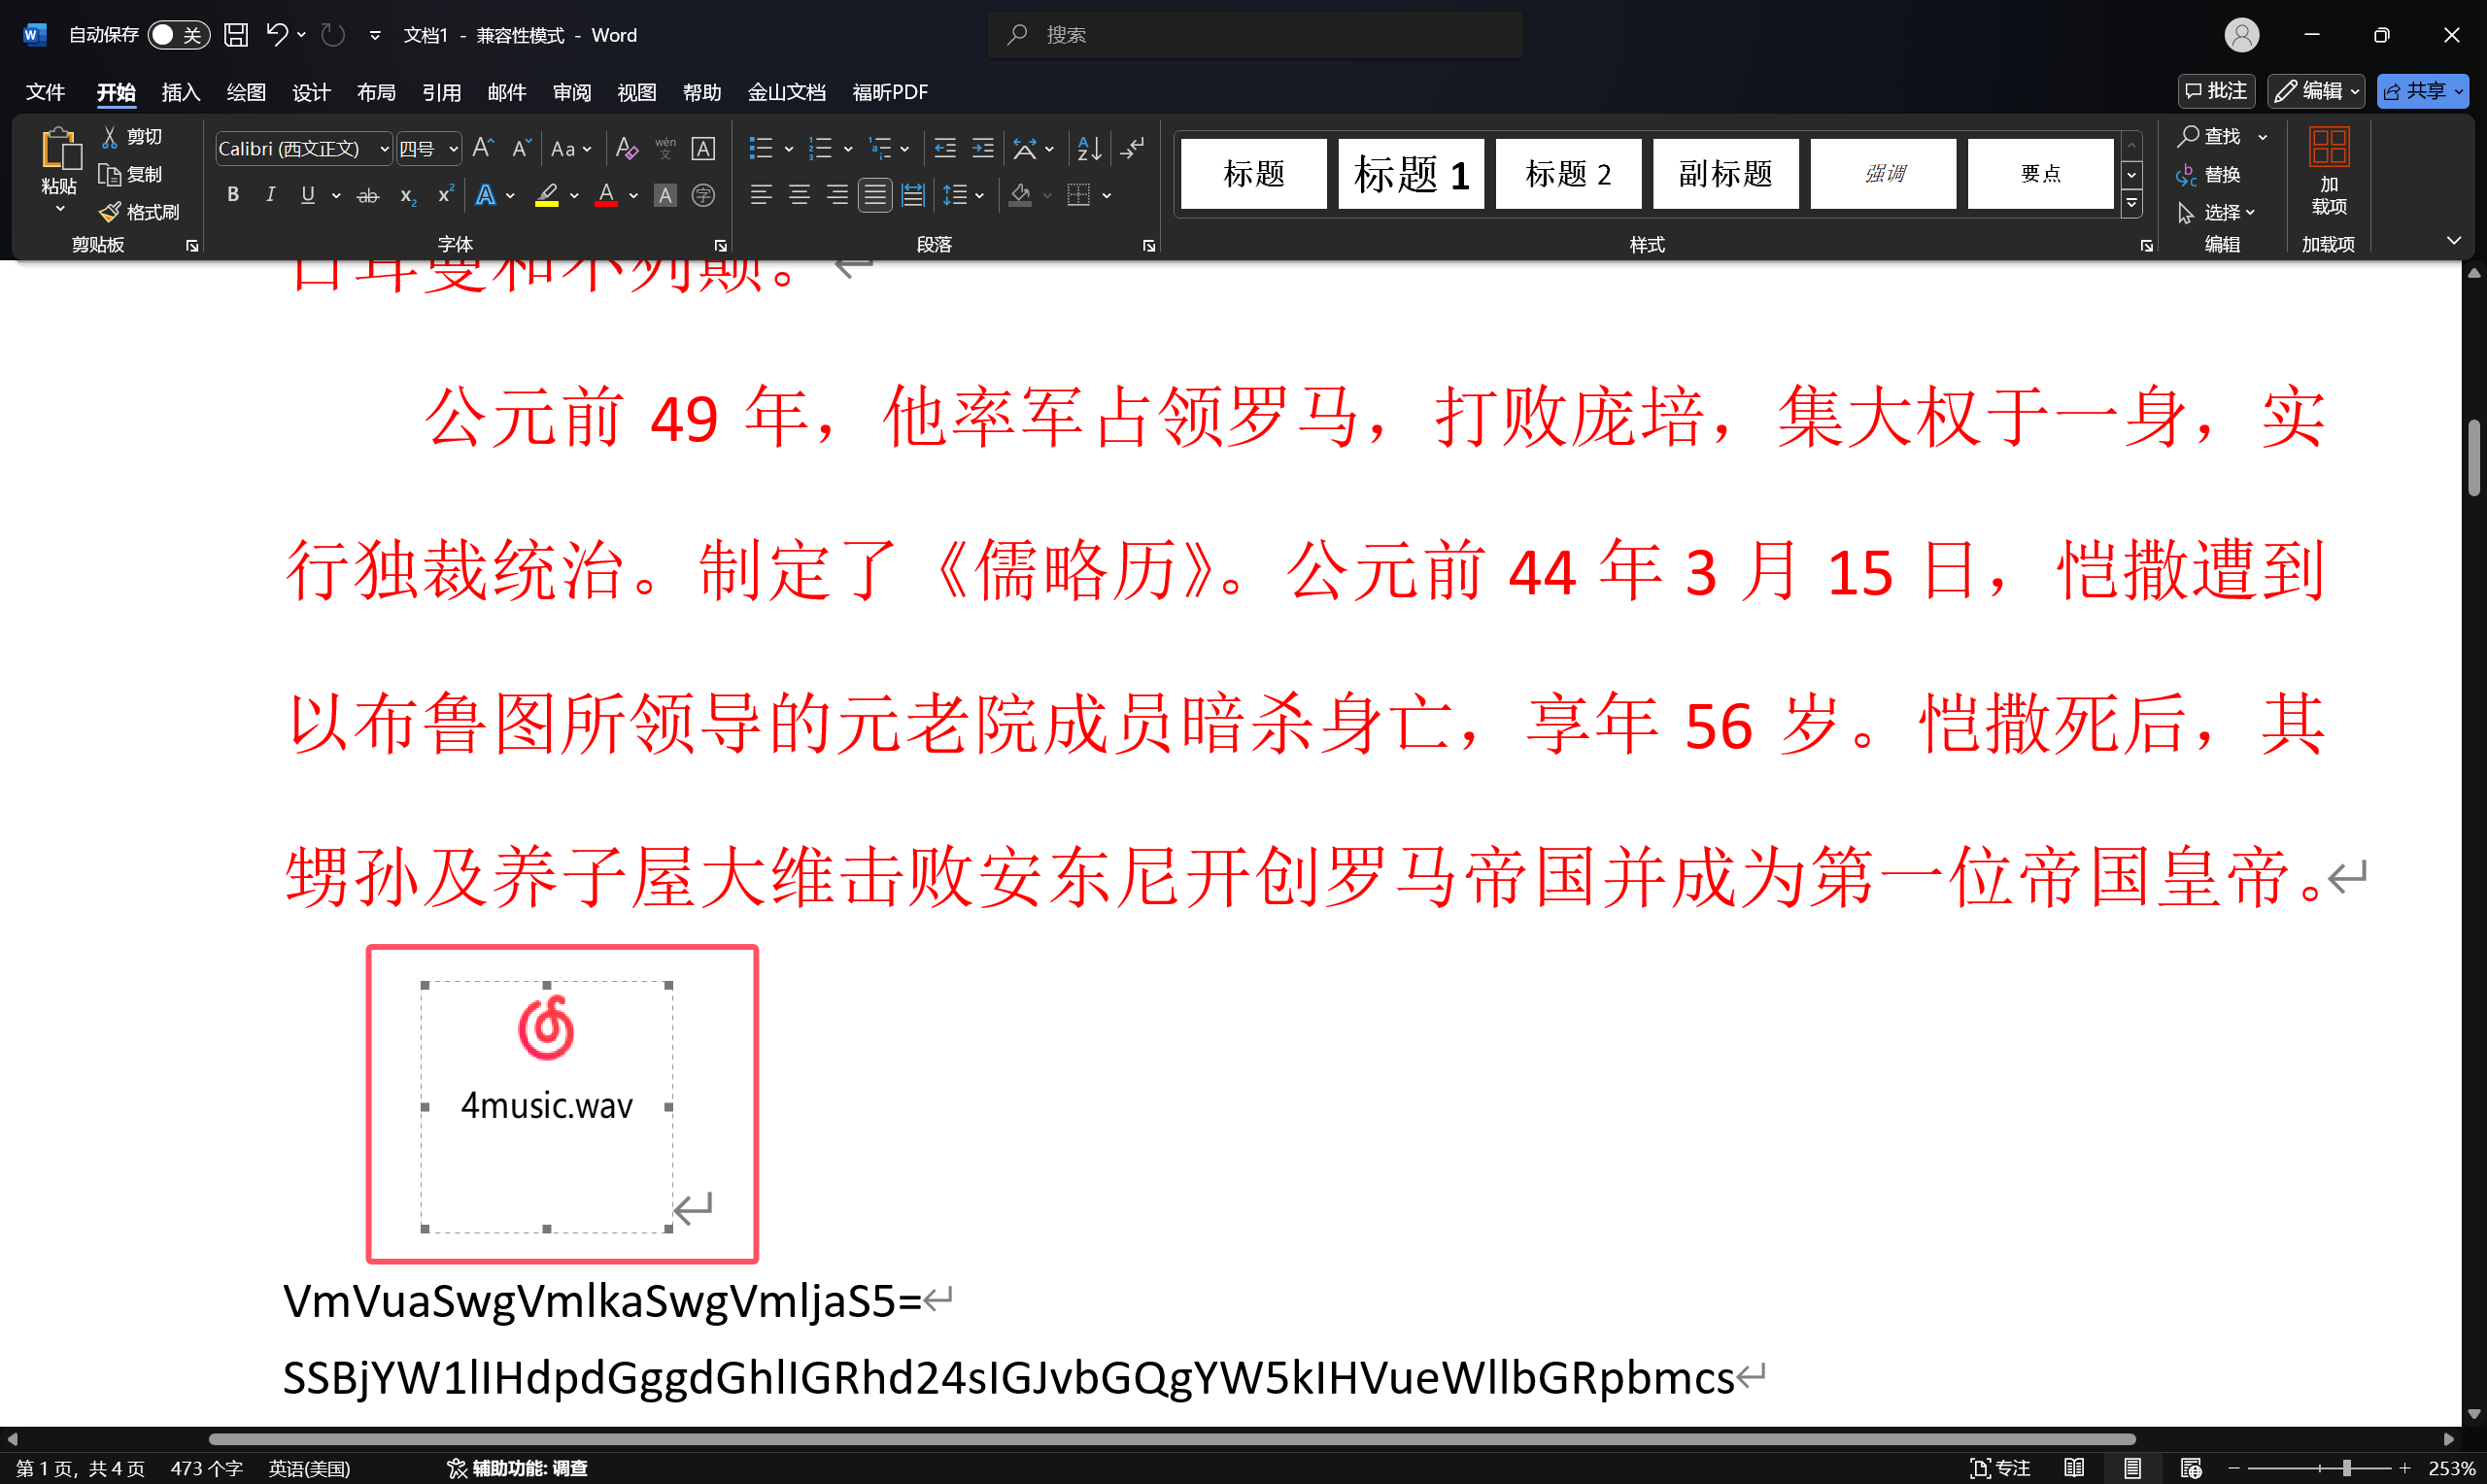Center align the paragraph
Image resolution: width=2487 pixels, height=1484 pixels.
click(x=799, y=195)
